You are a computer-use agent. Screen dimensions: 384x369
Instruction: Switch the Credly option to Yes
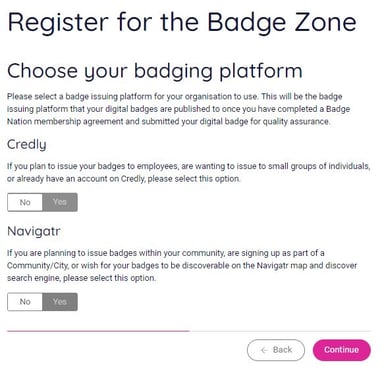(60, 202)
